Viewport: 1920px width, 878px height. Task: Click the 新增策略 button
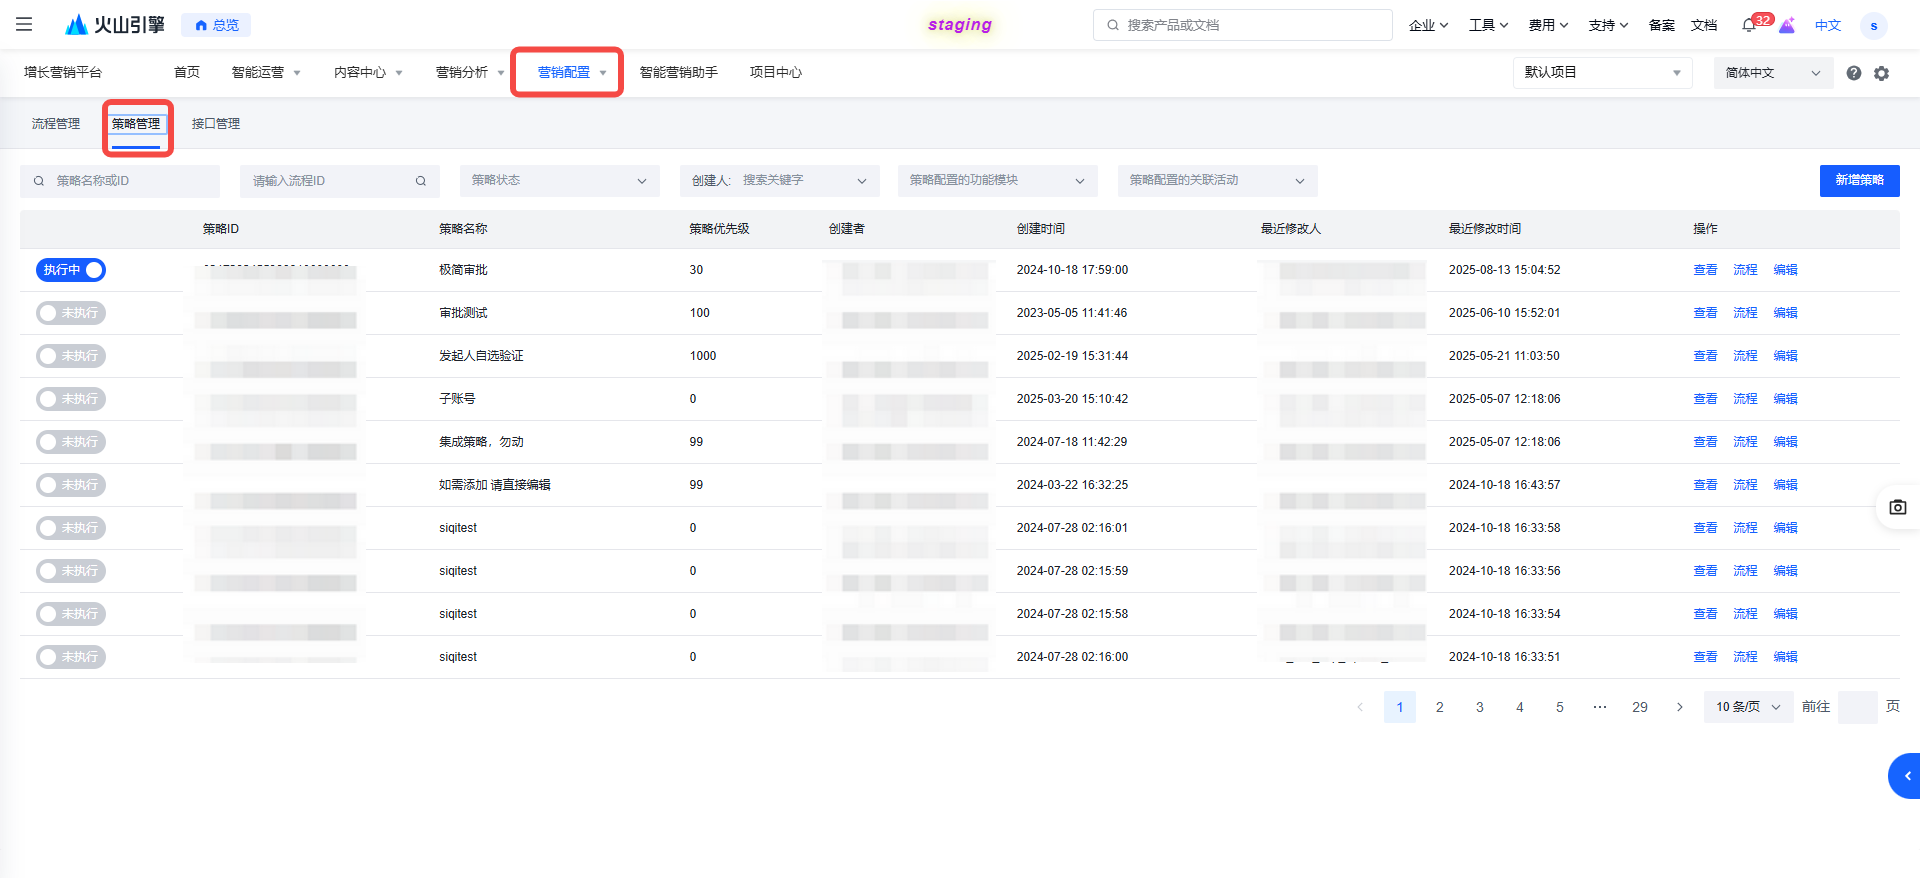coord(1859,181)
